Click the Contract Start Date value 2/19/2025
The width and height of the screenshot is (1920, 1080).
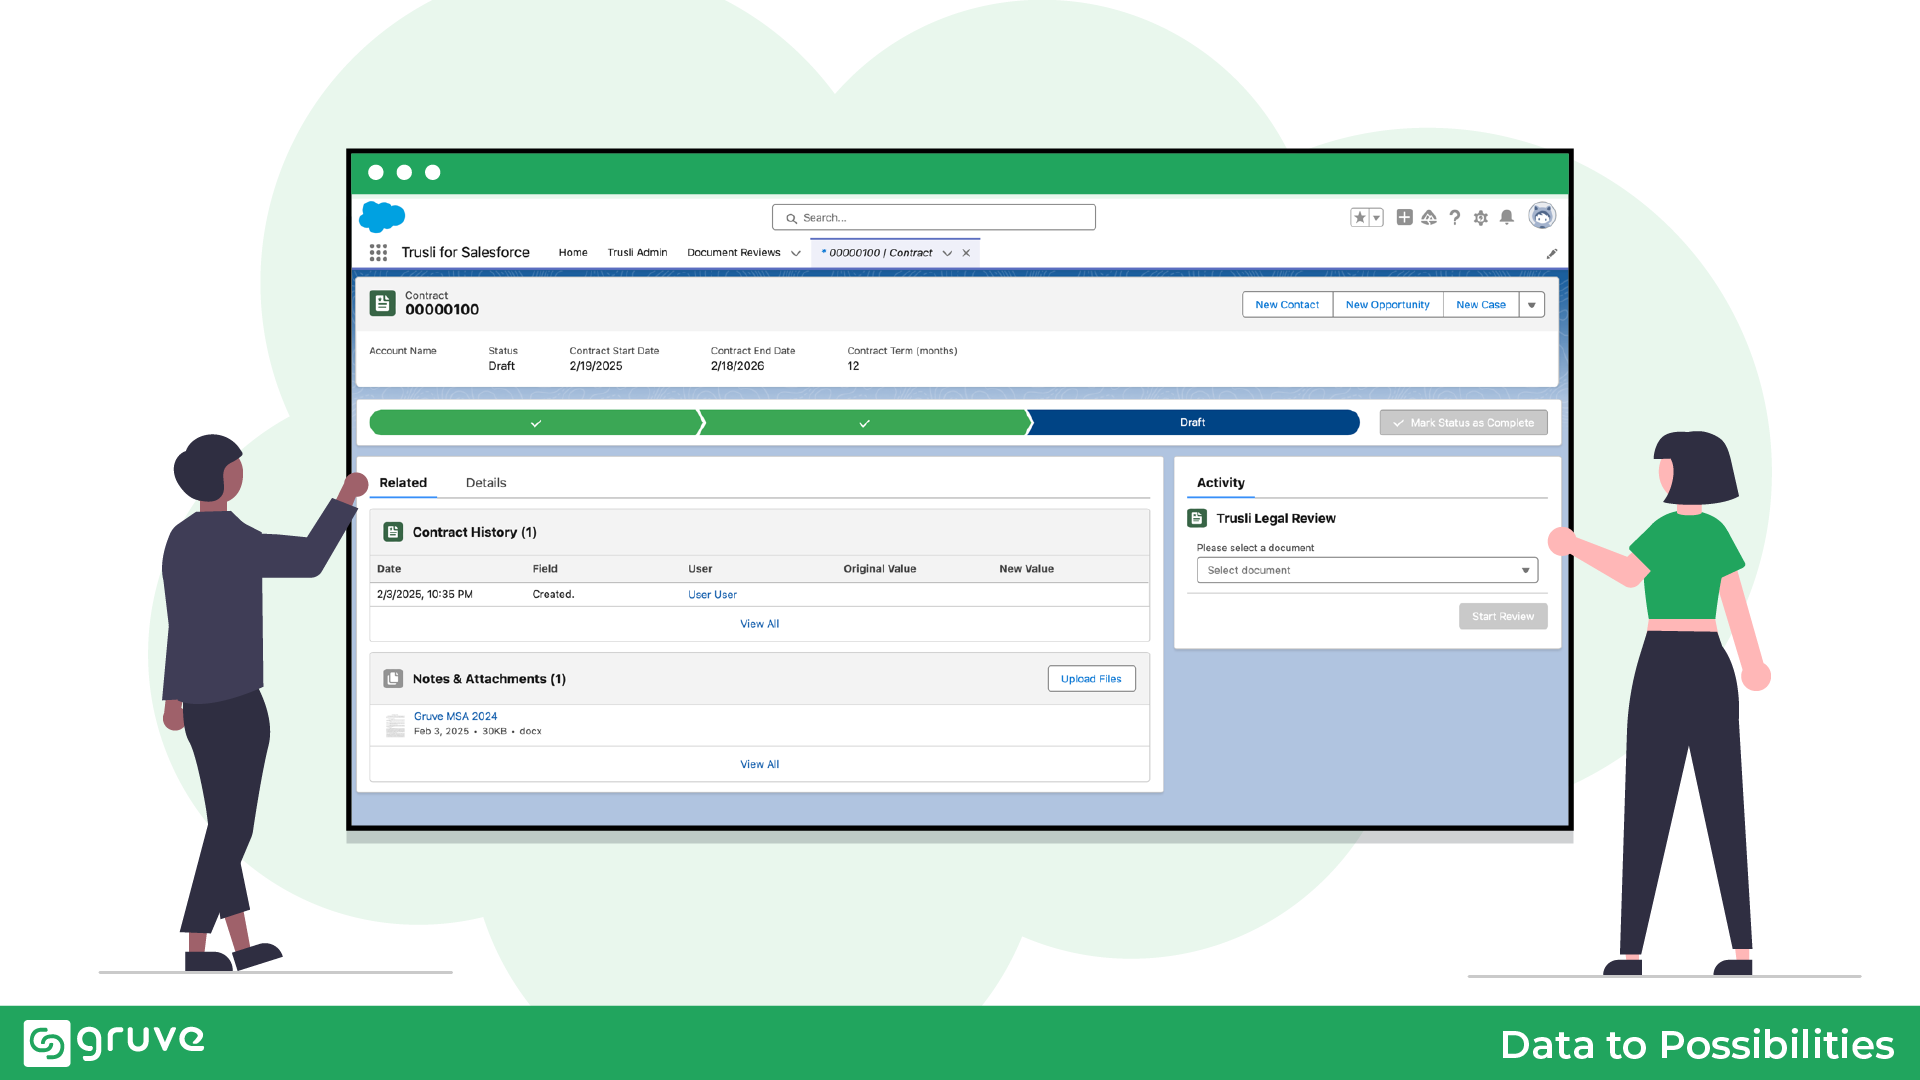pos(596,366)
